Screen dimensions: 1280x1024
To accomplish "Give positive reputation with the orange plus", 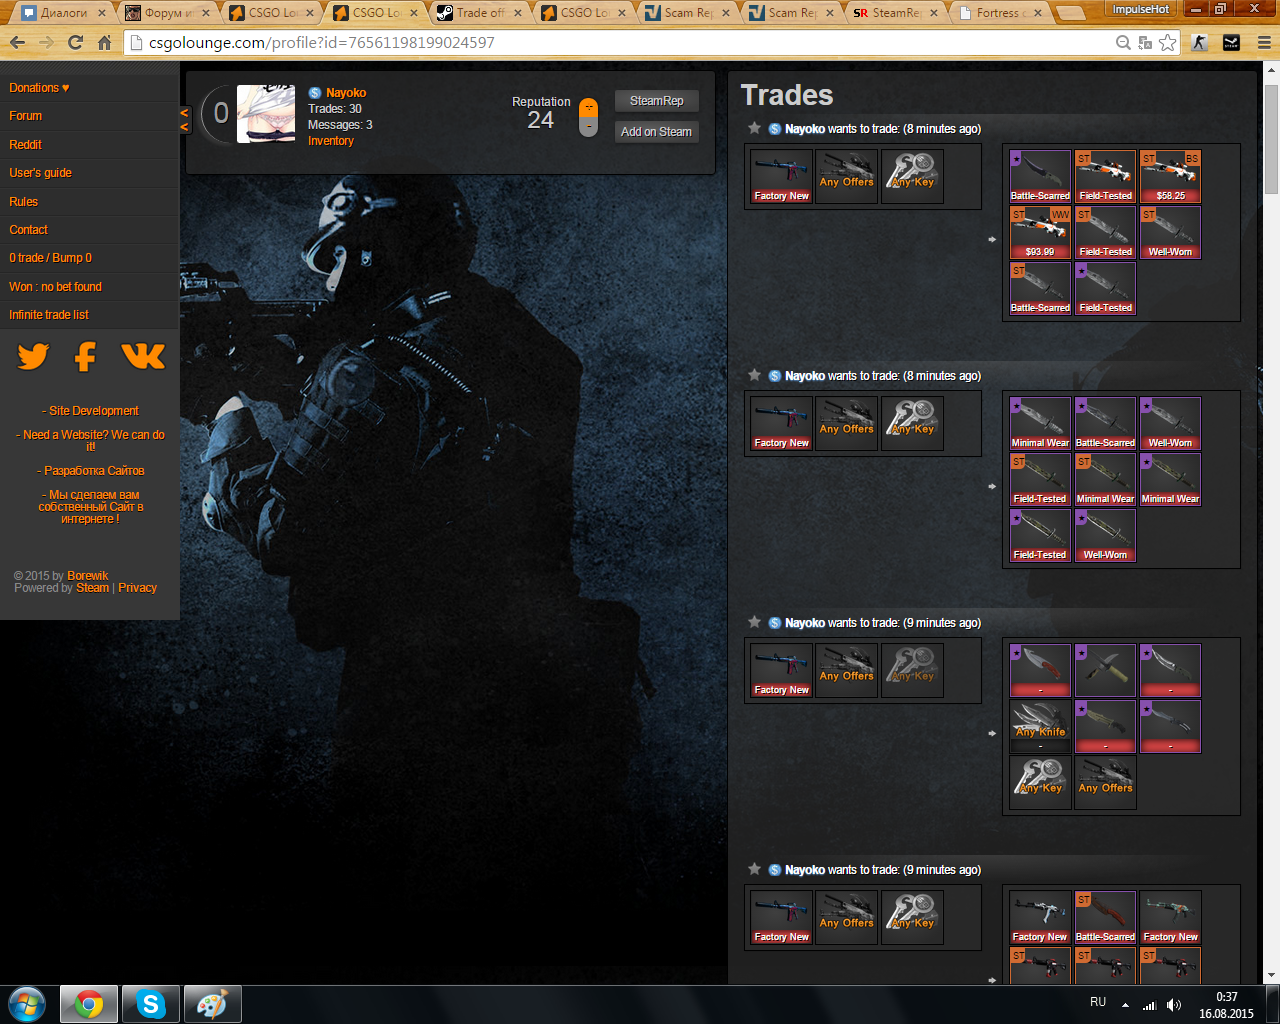I will click(x=589, y=107).
